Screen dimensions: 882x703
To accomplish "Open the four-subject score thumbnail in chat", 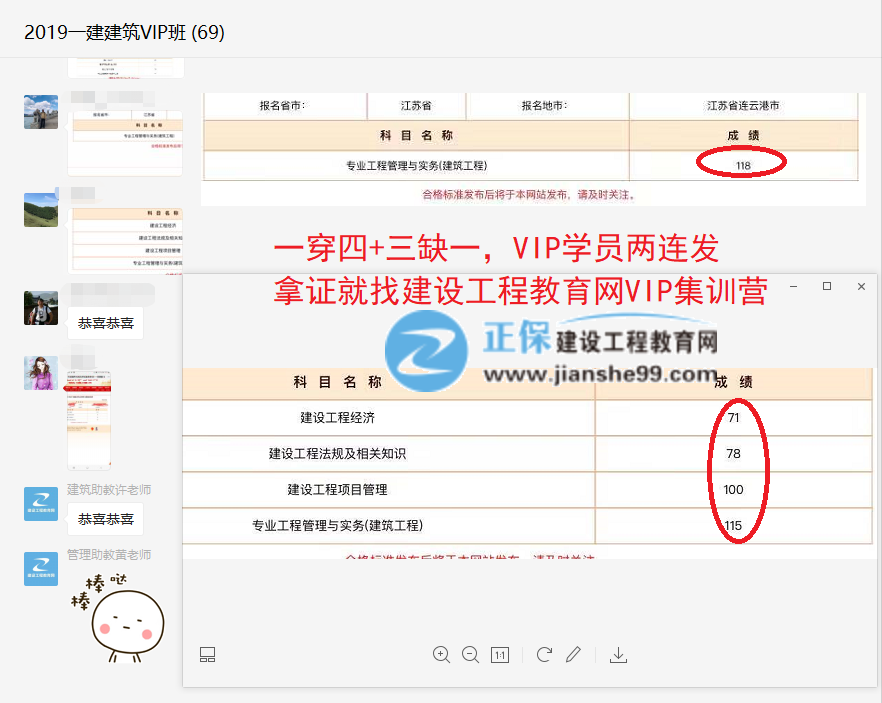I will [x=125, y=238].
